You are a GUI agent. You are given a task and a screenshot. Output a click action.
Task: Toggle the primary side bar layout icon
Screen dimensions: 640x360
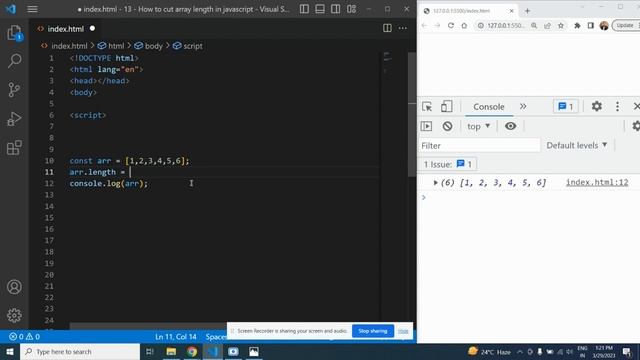(x=304, y=9)
